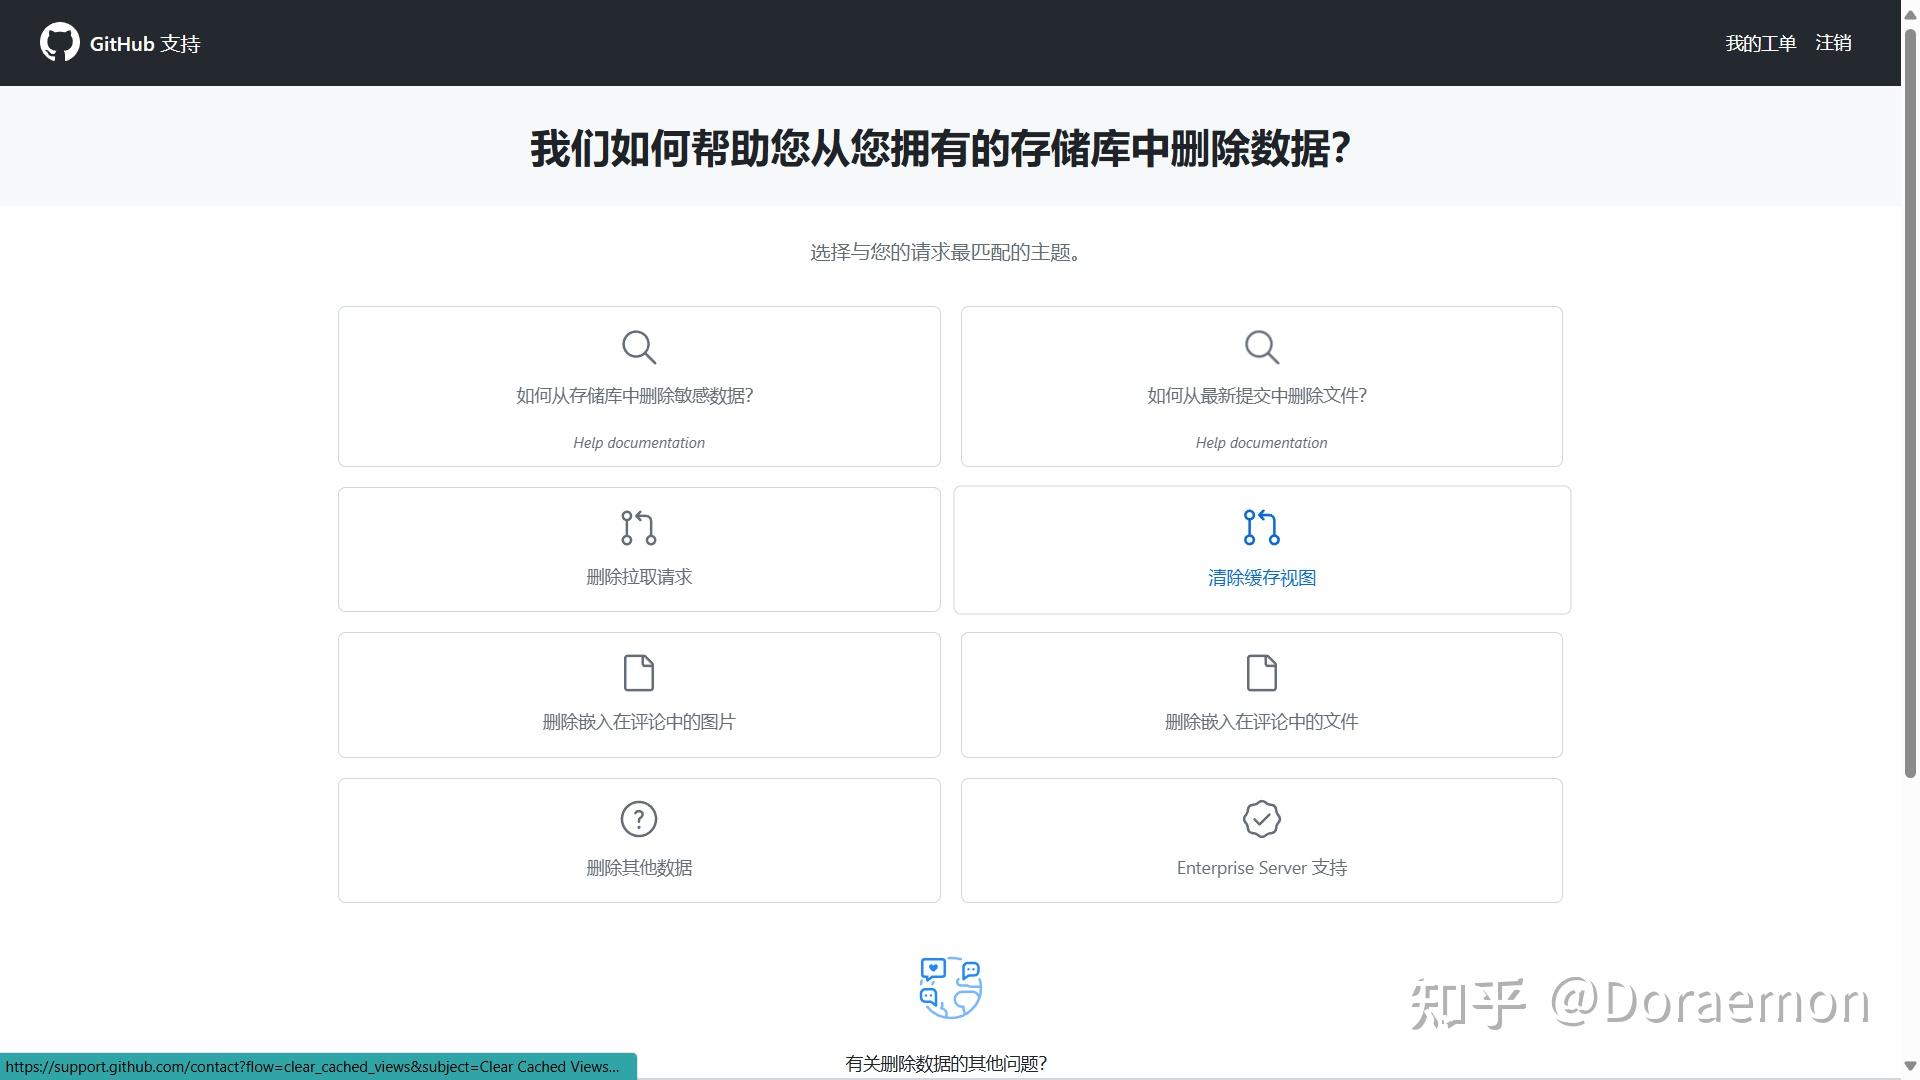Click pull request icon for 删除拉取请求

coord(639,528)
